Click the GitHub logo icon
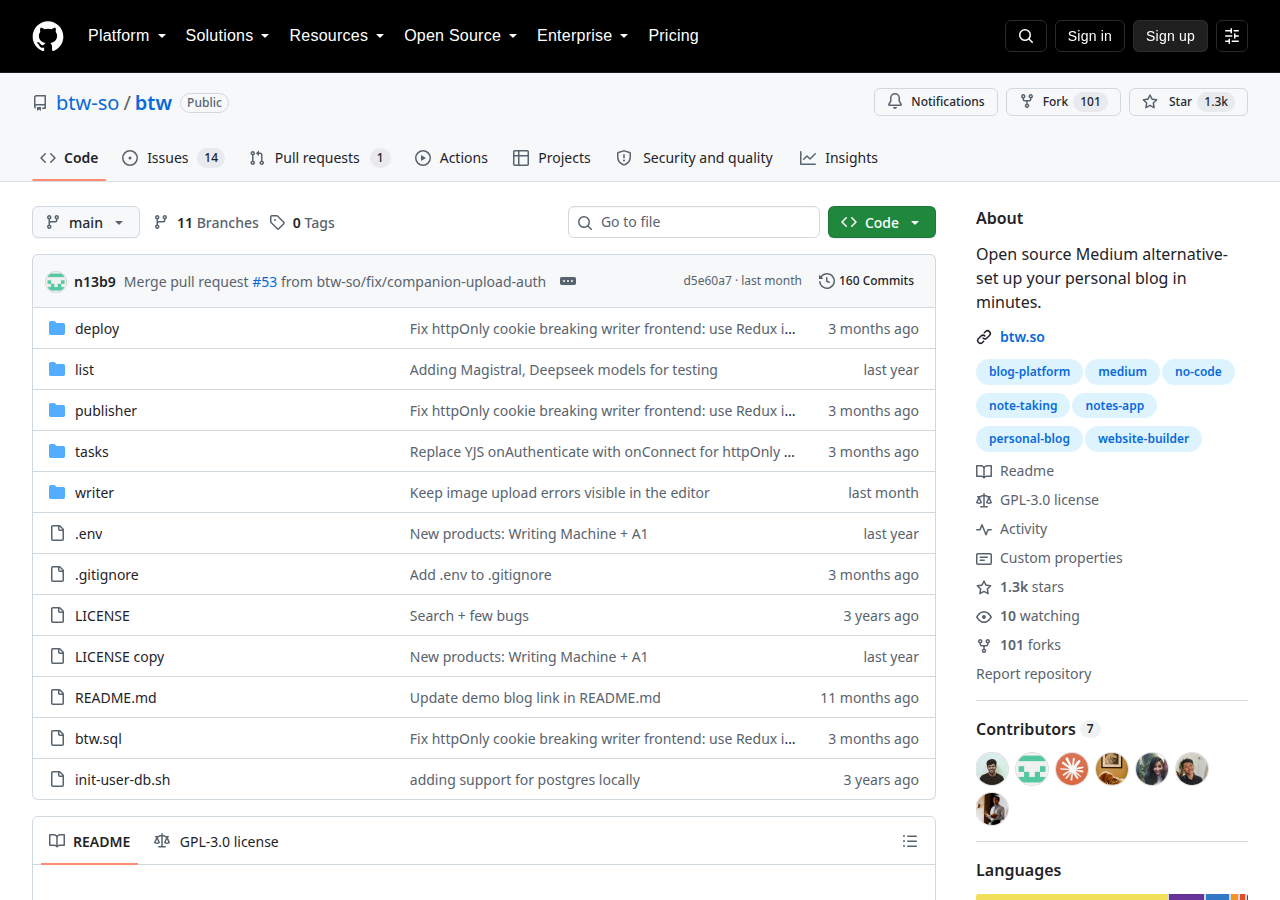 (48, 36)
